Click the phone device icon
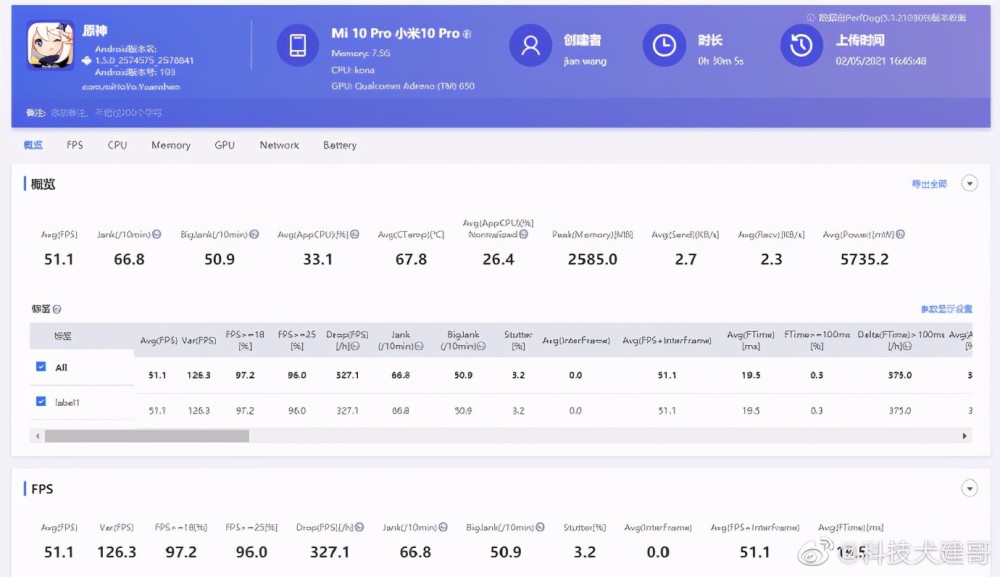 [297, 45]
